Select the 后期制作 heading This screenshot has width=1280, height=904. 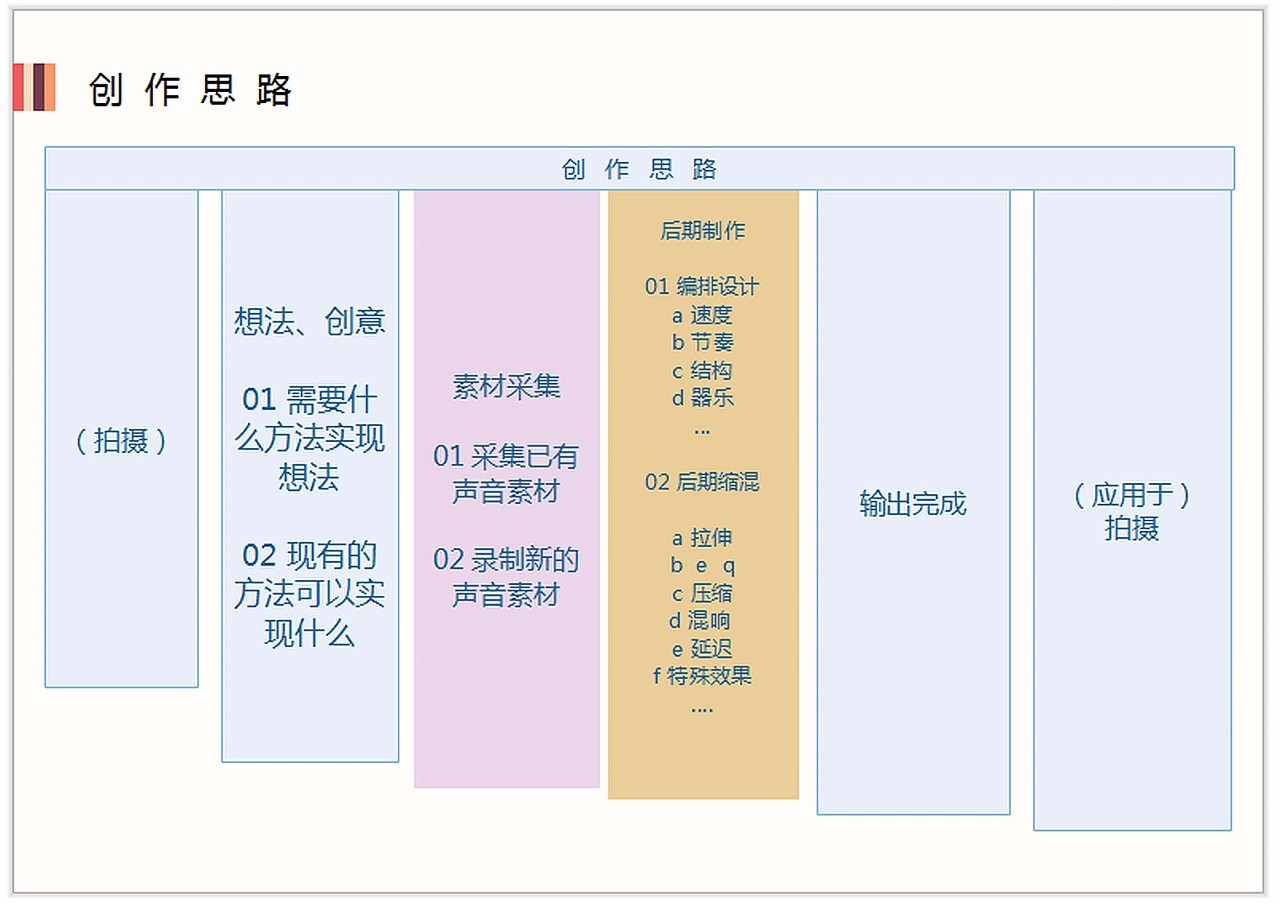point(703,230)
